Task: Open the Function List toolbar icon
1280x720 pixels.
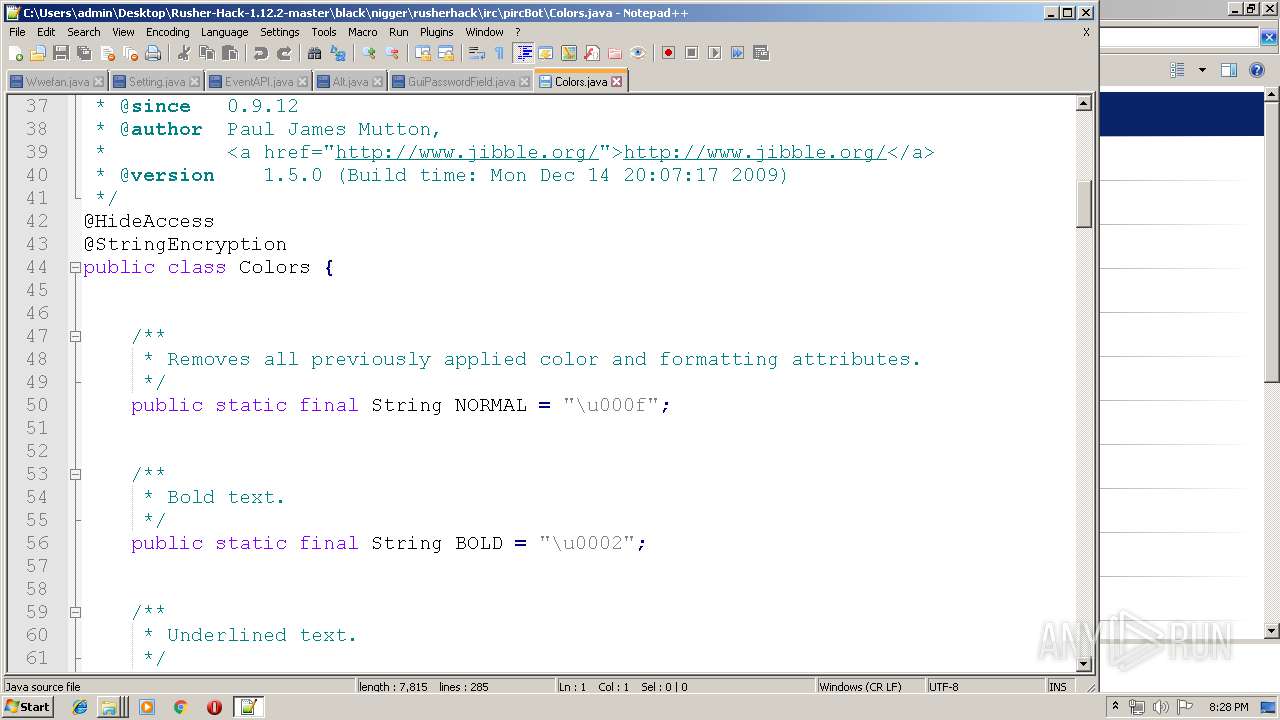Action: pos(592,53)
